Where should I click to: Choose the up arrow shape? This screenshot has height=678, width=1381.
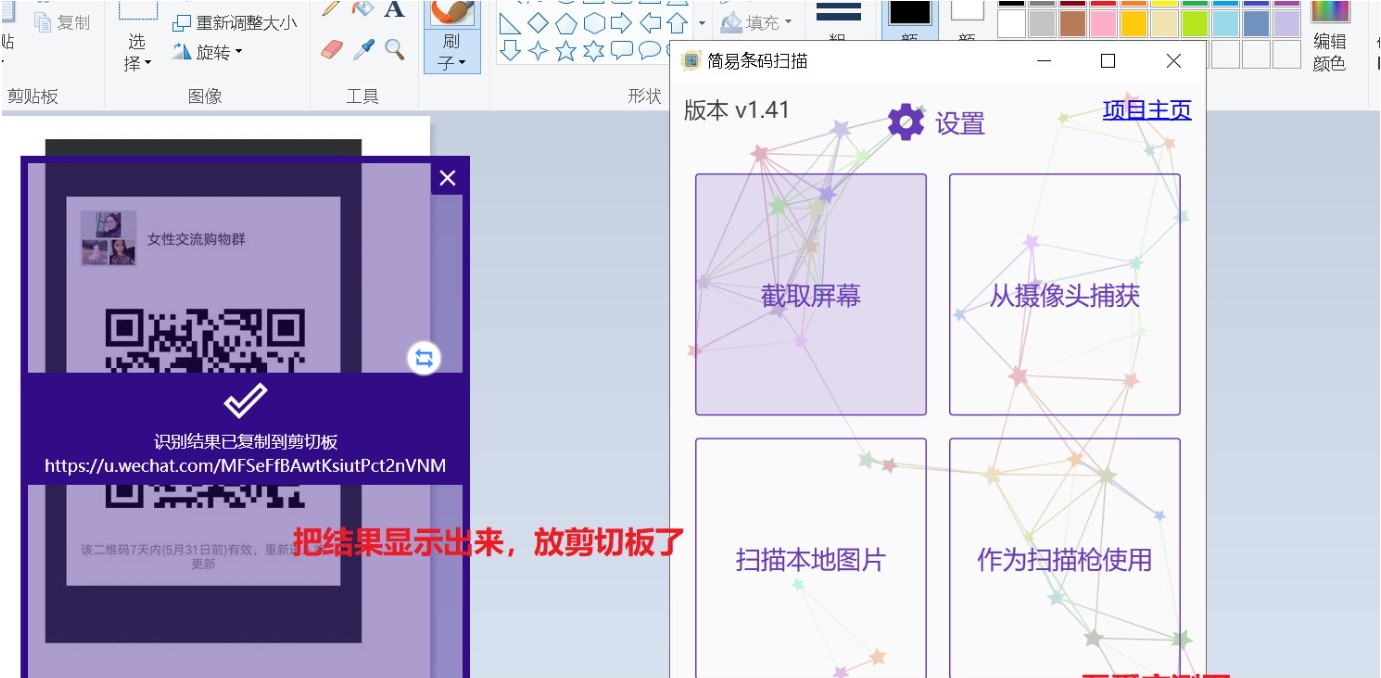(x=677, y=23)
